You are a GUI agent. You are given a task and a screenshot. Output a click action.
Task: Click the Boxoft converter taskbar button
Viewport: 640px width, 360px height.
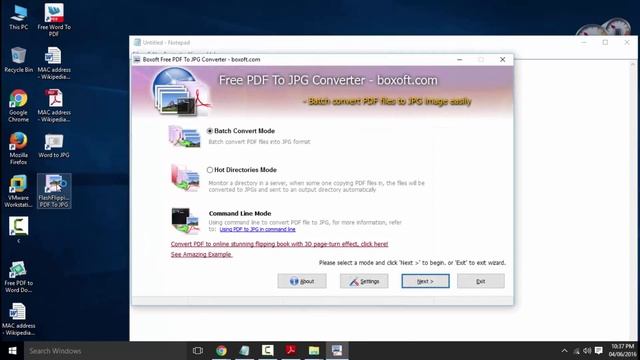pos(337,351)
